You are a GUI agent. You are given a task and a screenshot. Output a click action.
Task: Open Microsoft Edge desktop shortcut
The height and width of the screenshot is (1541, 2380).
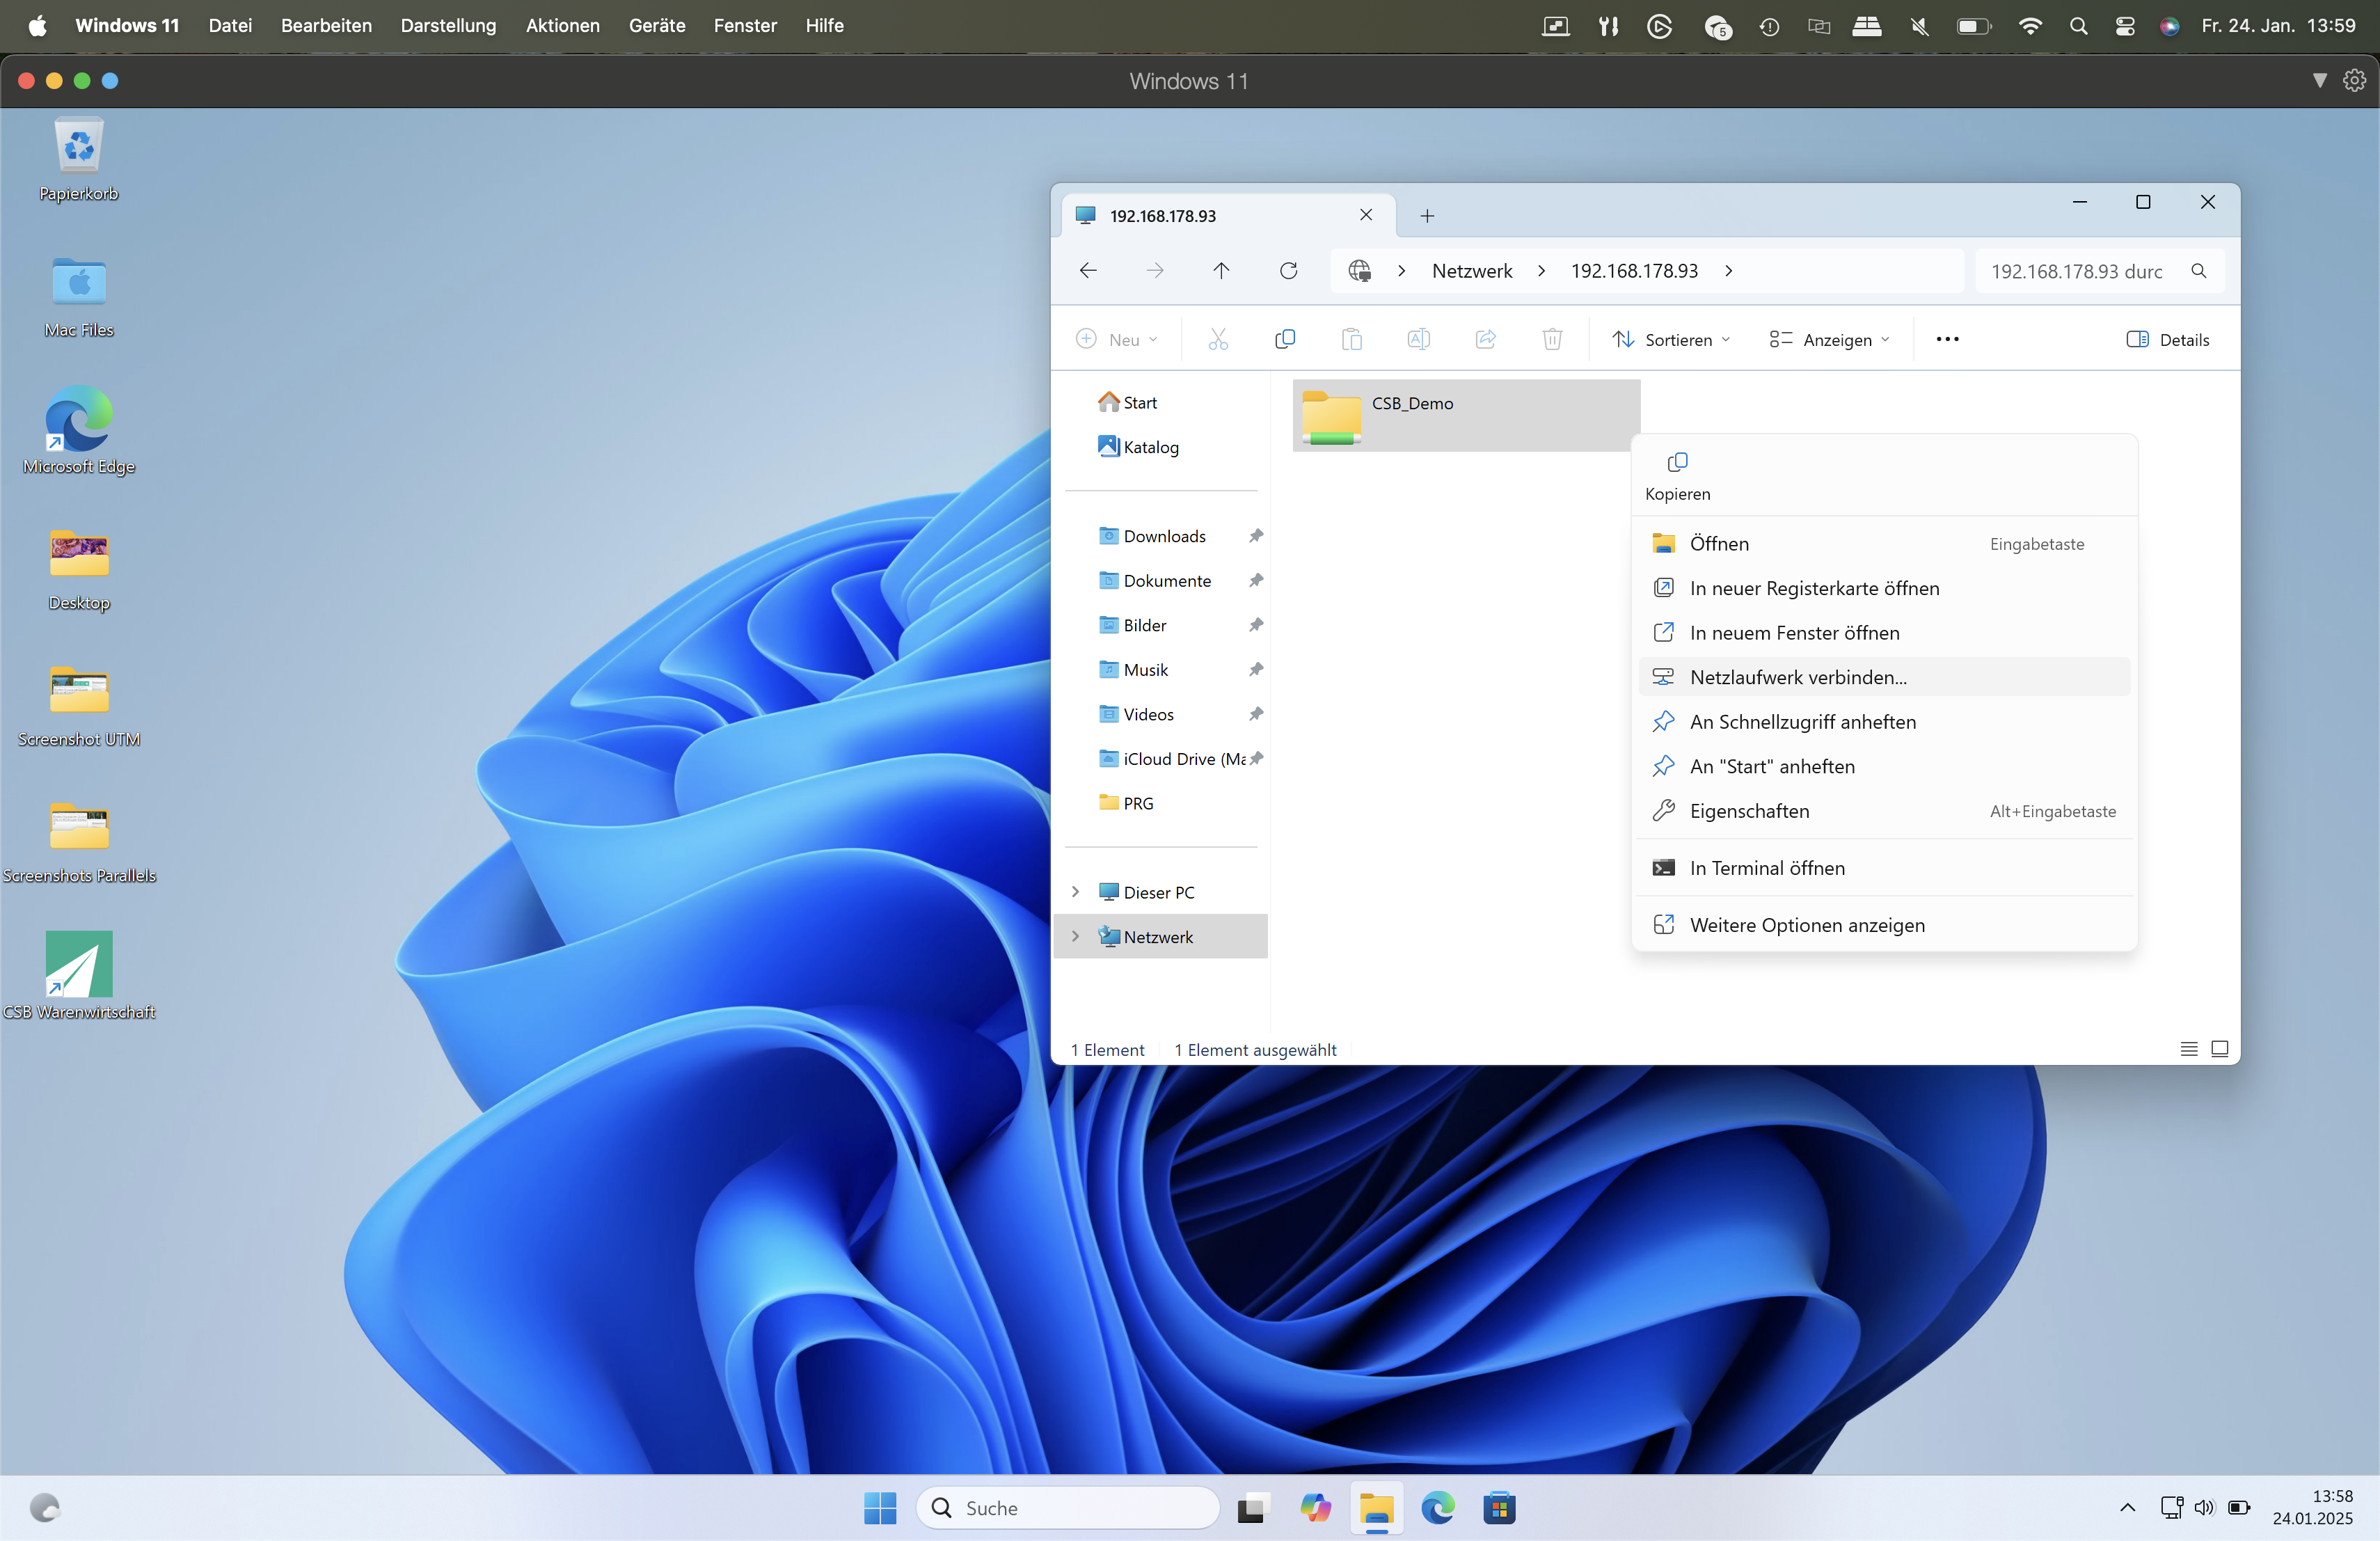coord(79,431)
